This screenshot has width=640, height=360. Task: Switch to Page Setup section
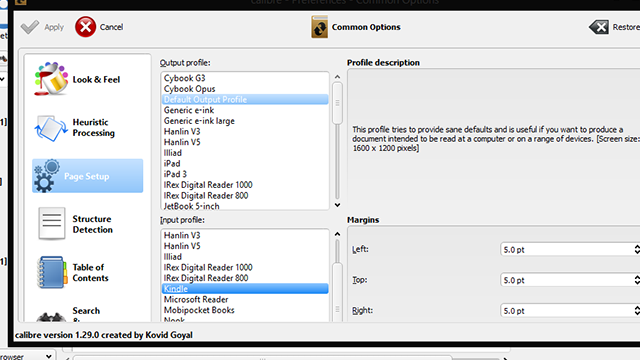[88, 176]
